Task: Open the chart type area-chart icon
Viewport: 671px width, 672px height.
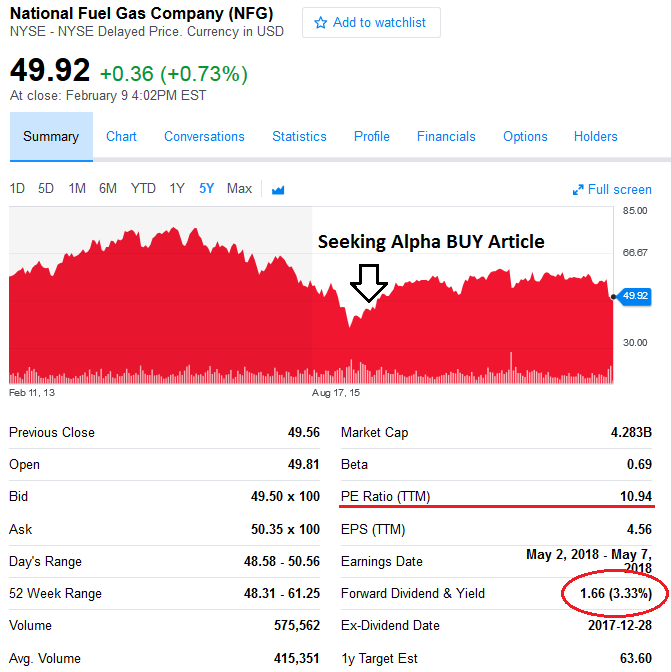Action: [278, 189]
